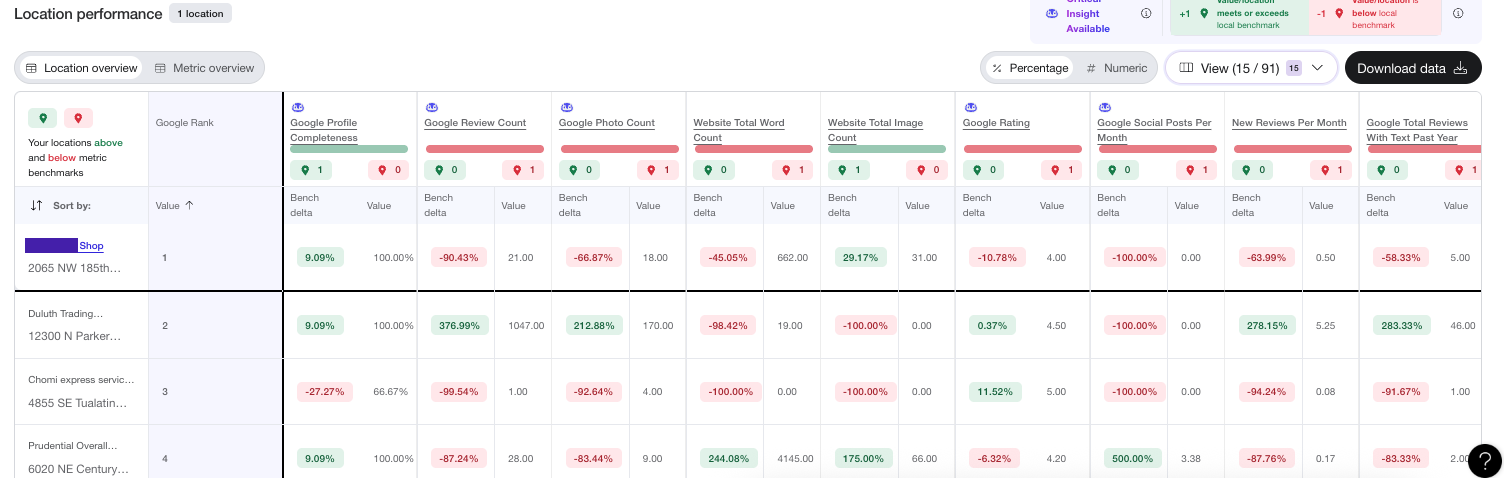Select the Metric overview tab
The image size is (1504, 478).
[204, 68]
